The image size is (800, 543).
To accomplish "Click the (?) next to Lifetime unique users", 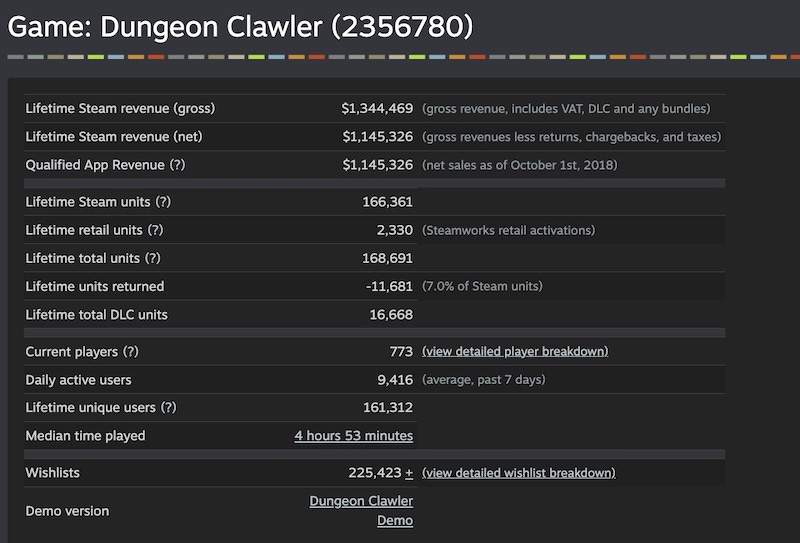I will 168,407.
